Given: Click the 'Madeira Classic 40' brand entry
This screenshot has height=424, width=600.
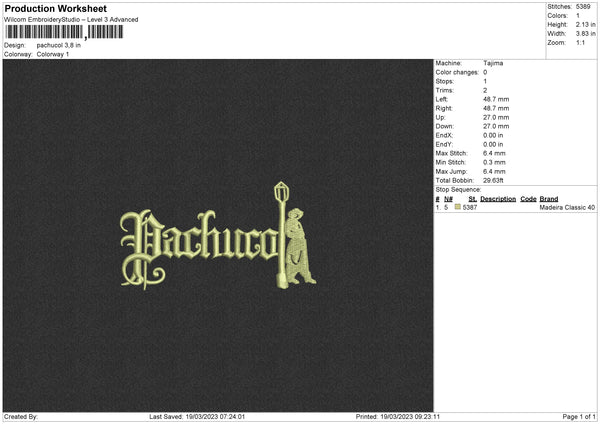Looking at the screenshot, I should click(567, 207).
